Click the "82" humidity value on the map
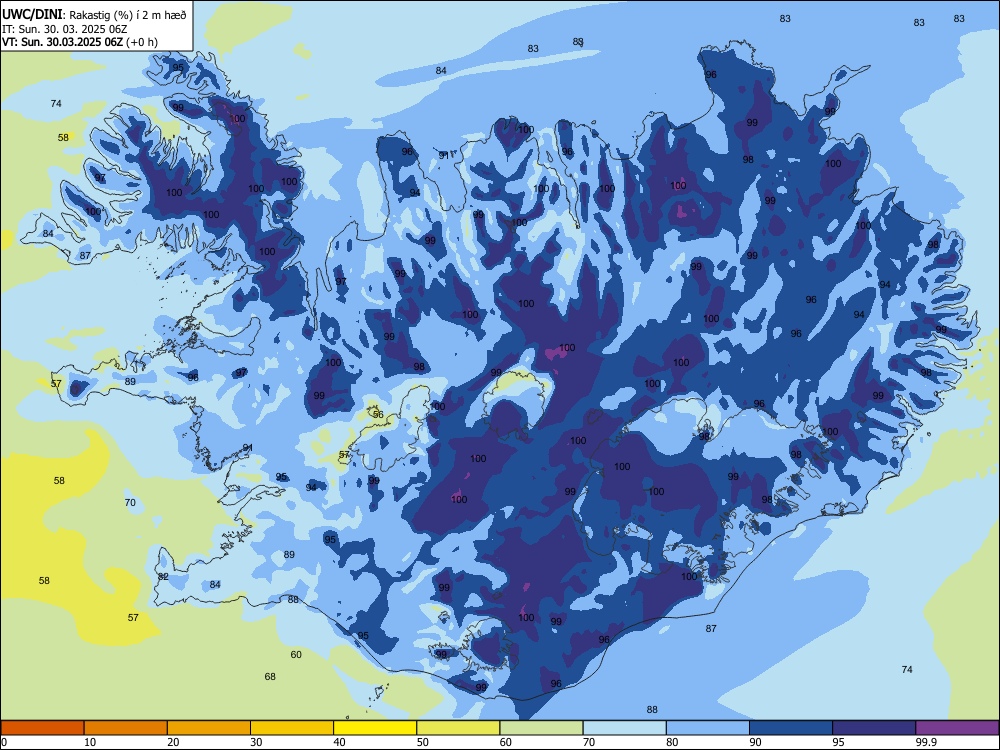Screen dimensions: 1000x750 pyautogui.click(x=163, y=576)
